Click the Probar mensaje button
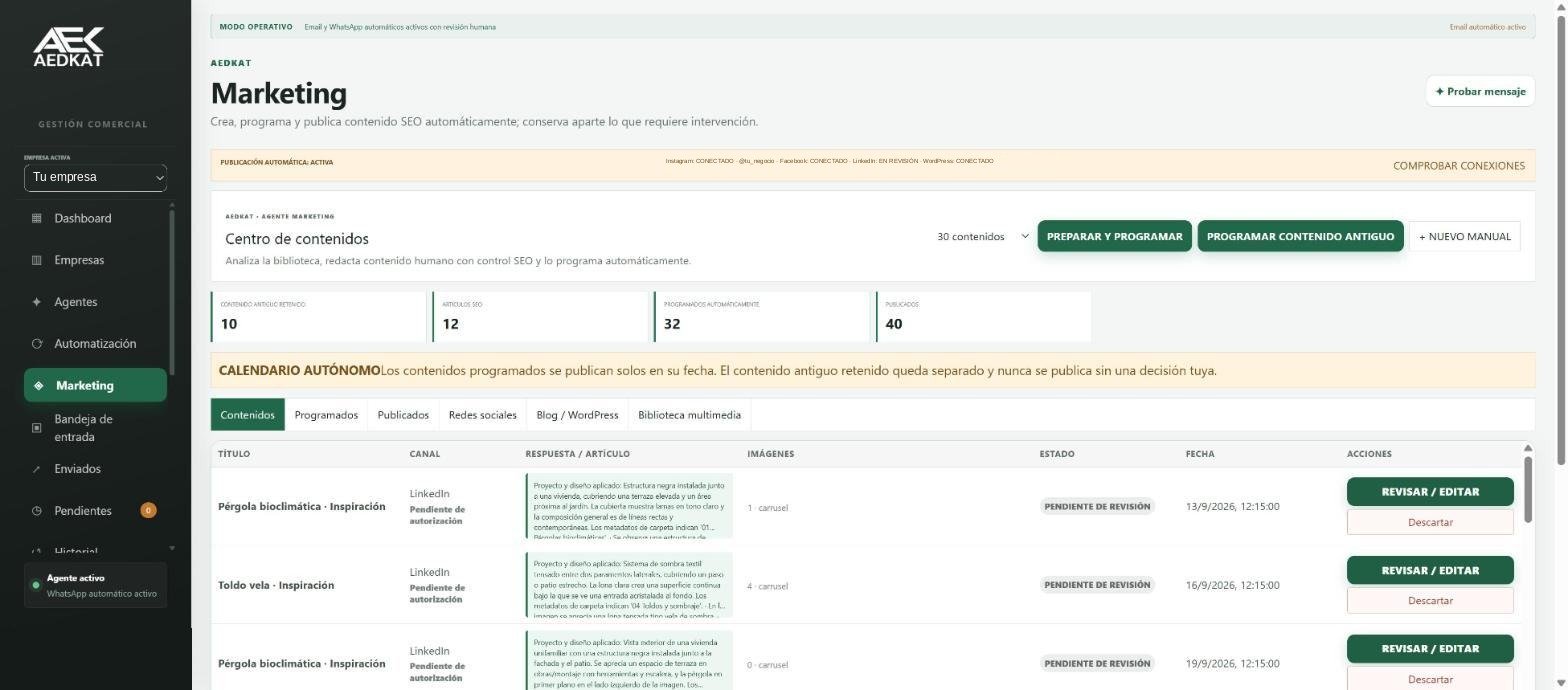1568x690 pixels. 1480,91
